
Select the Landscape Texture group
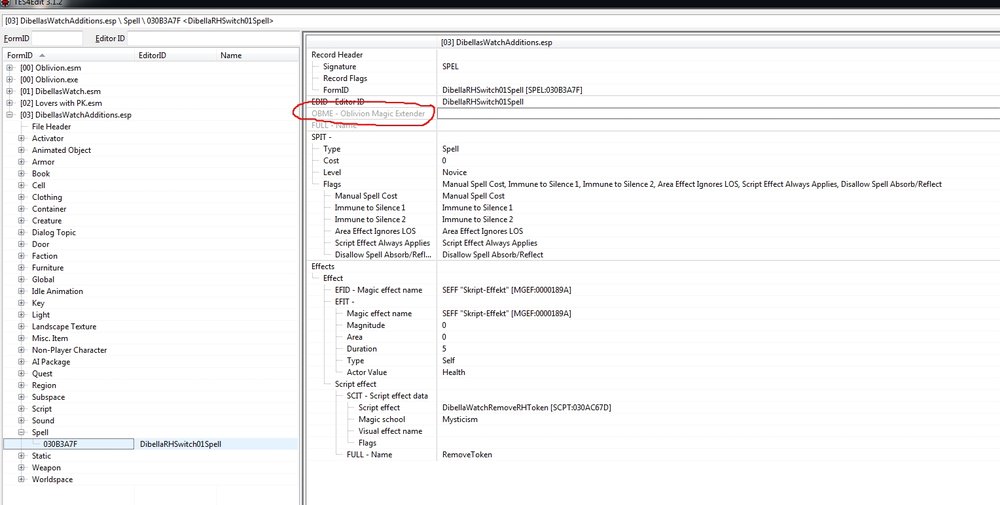click(64, 326)
